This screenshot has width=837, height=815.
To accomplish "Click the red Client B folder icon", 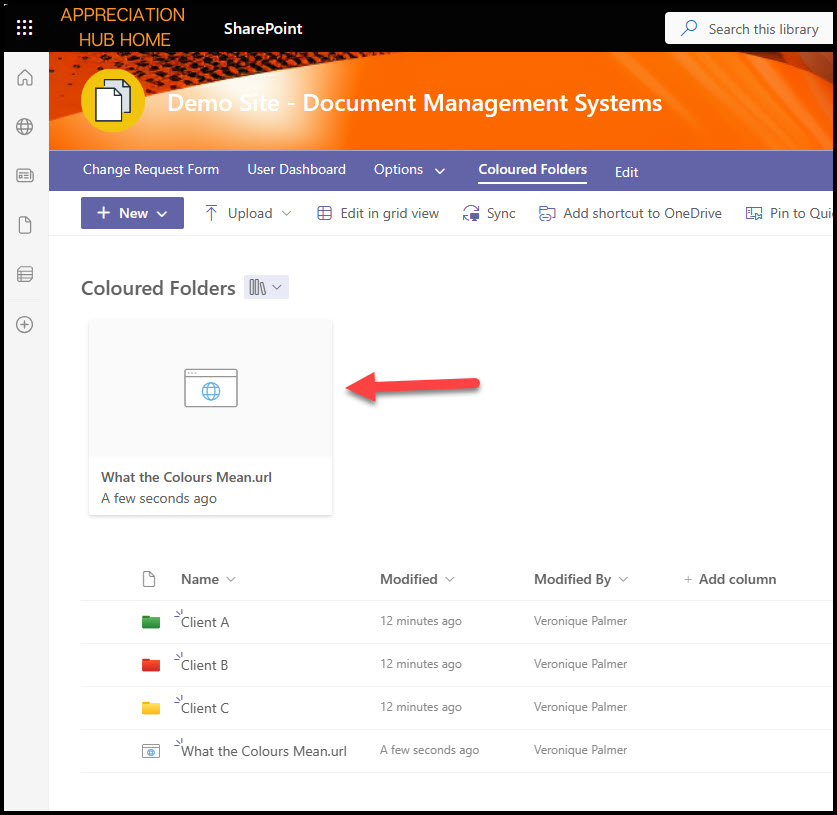I will [151, 665].
